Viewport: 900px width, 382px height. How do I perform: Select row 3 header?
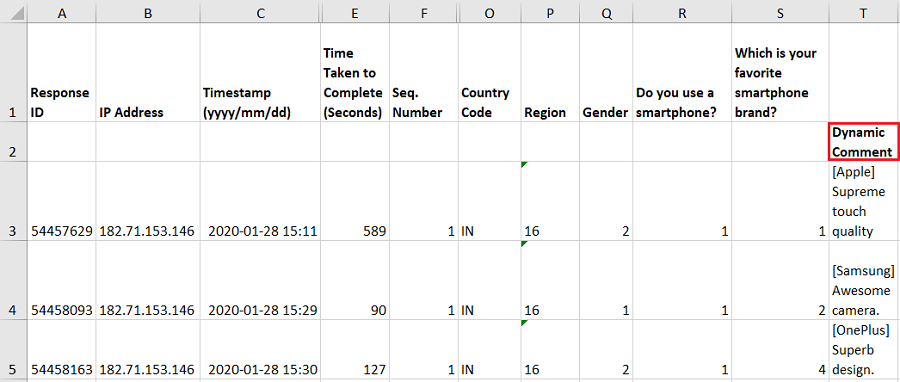(x=14, y=201)
